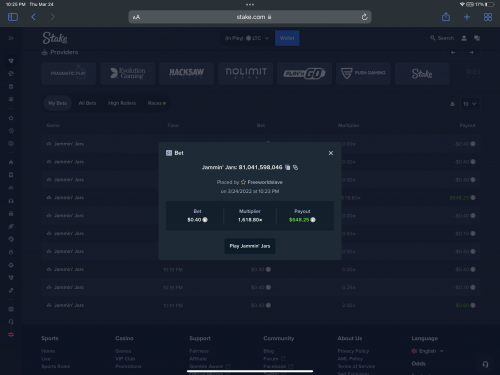
Task: Open footer Affiliate link
Action: pos(198,359)
